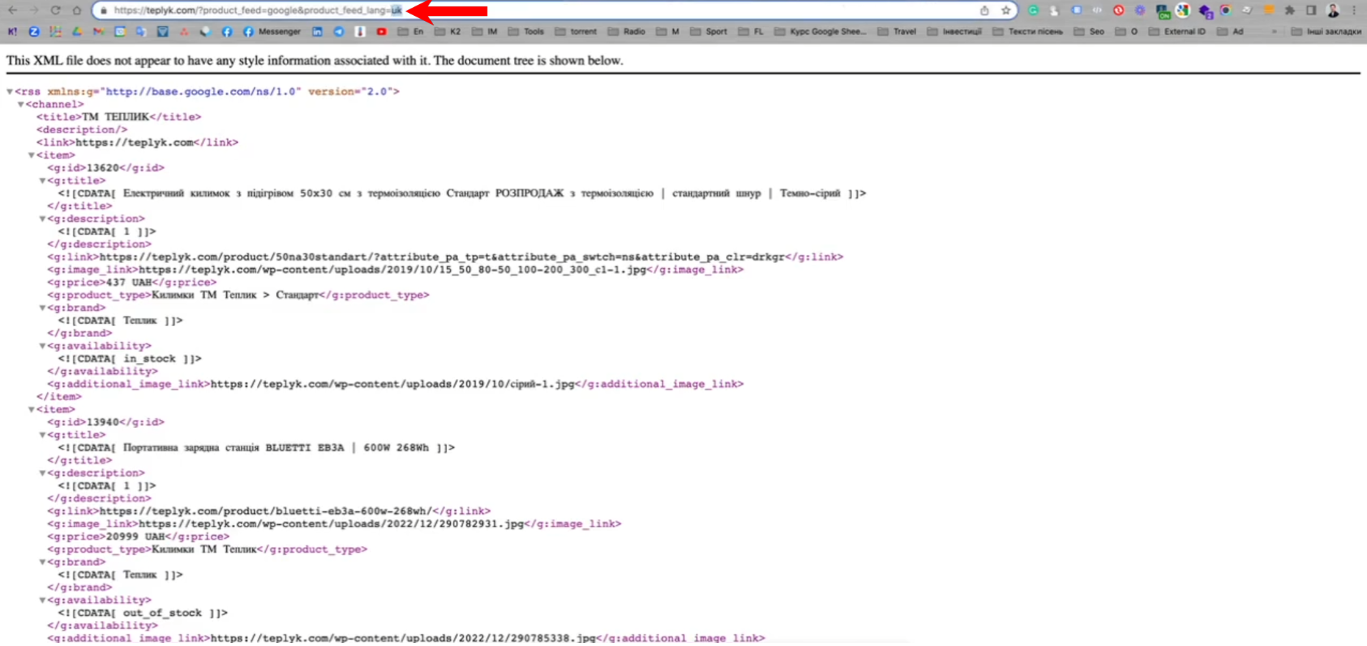Open the torrent bookmarks folder
This screenshot has width=1367, height=646.
tap(575, 32)
